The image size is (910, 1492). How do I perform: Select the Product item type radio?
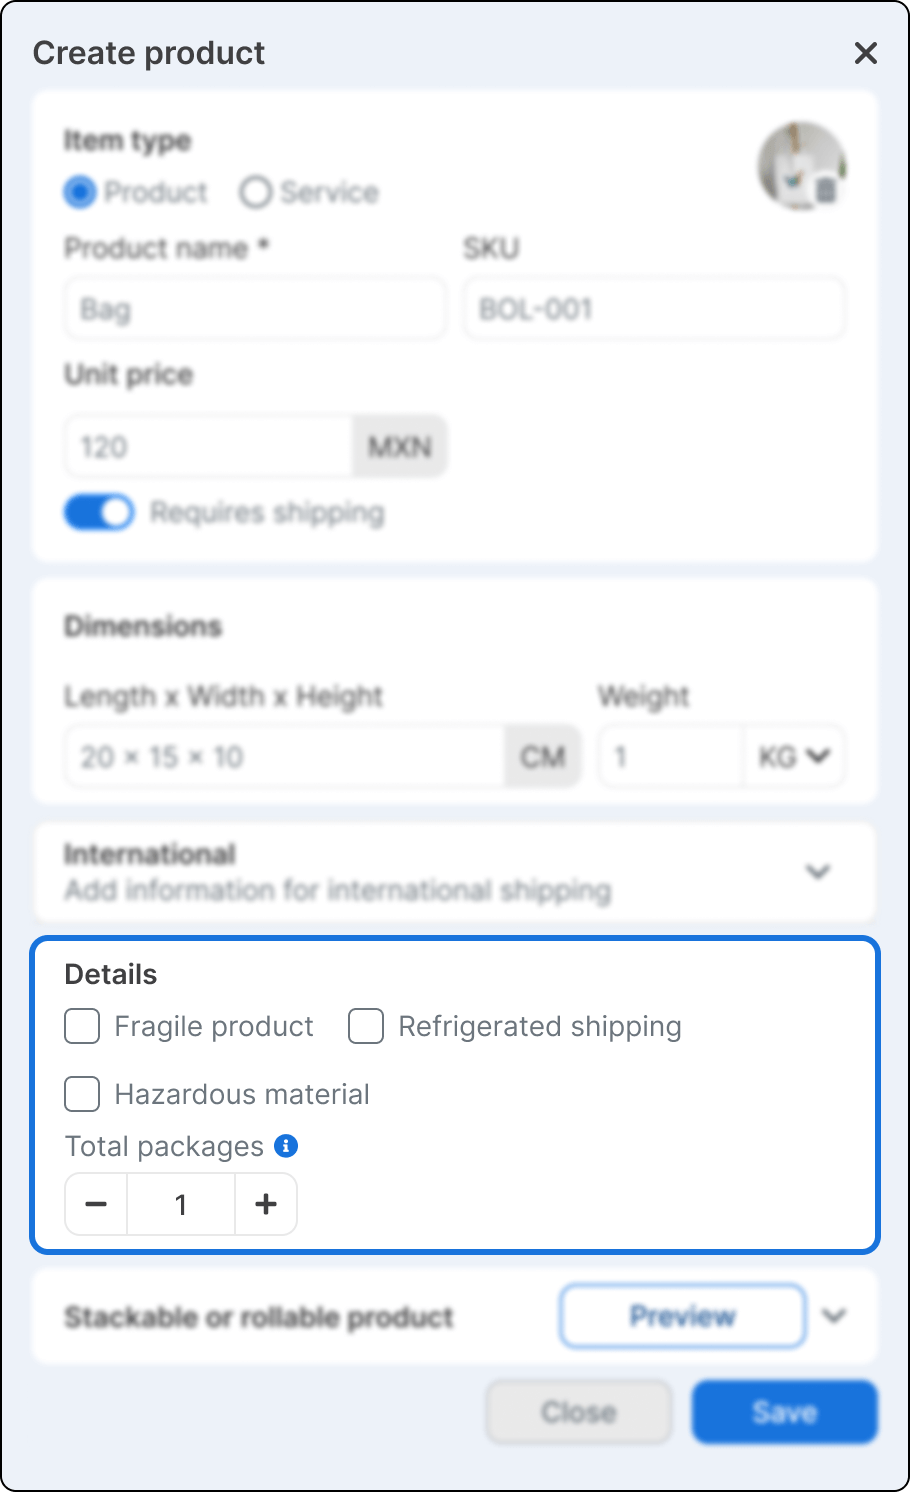80,192
